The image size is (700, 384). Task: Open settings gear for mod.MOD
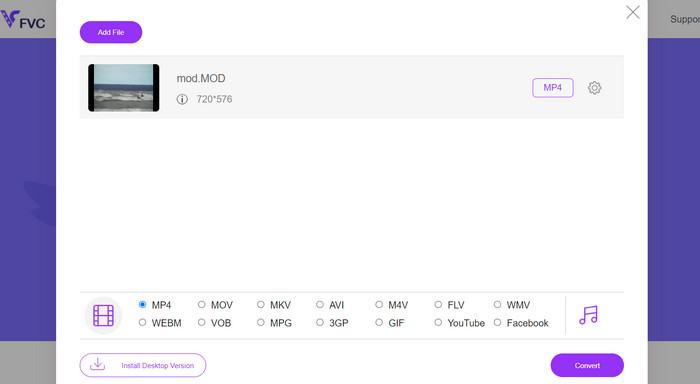click(594, 88)
